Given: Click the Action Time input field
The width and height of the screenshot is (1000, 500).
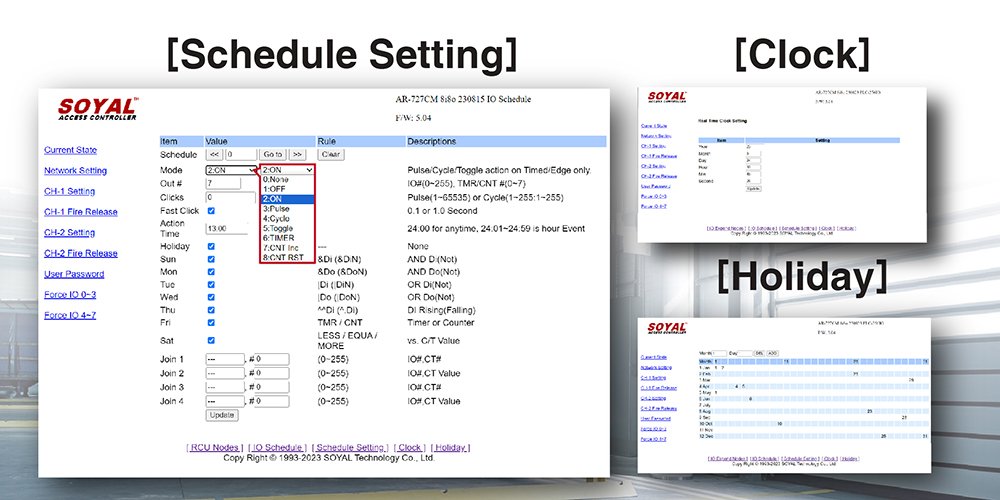Looking at the screenshot, I should point(228,229).
